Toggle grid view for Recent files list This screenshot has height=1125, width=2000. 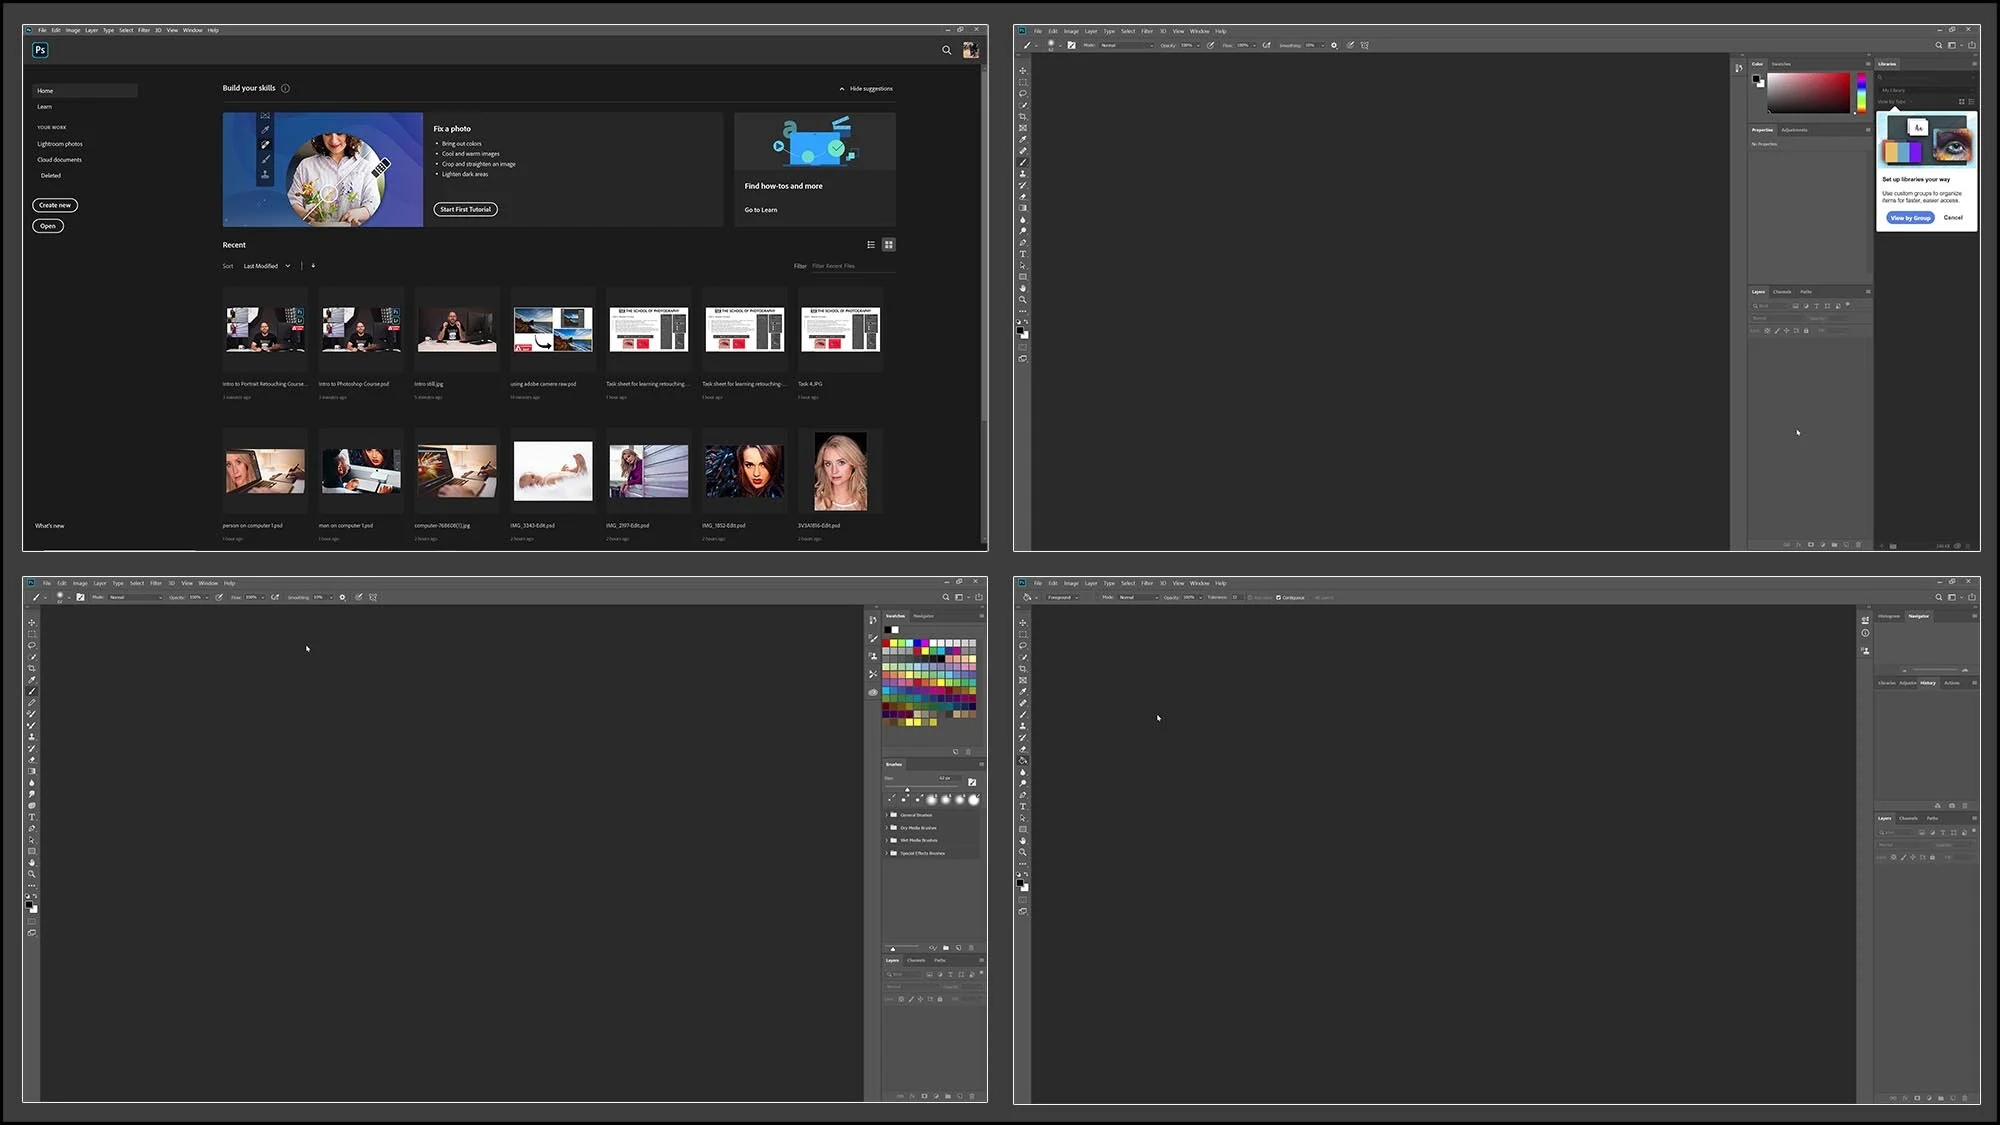888,244
